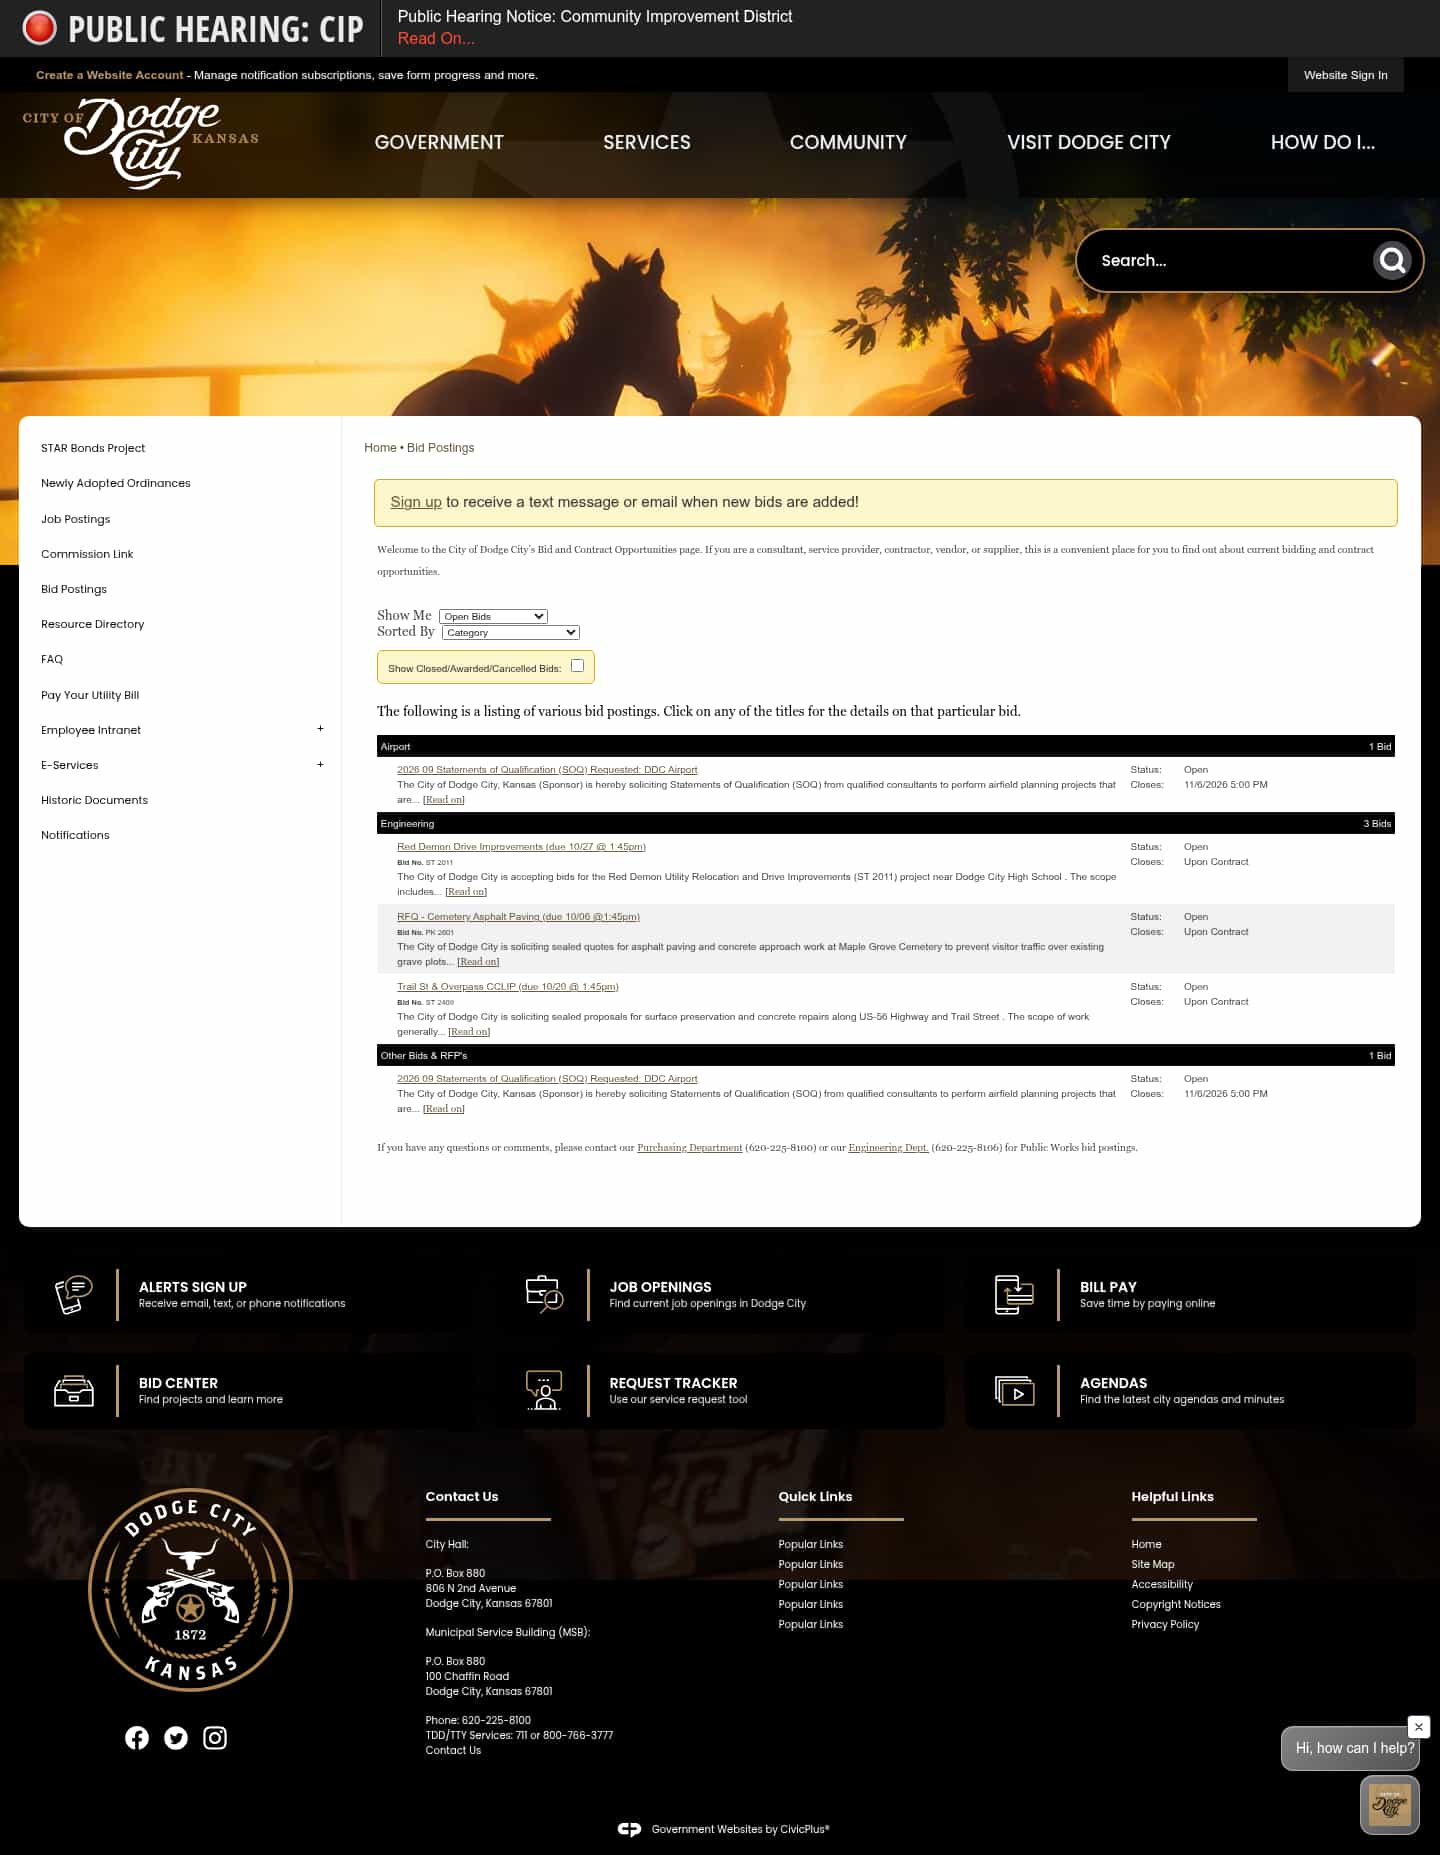
Task: Open the Government menu
Action: [439, 143]
